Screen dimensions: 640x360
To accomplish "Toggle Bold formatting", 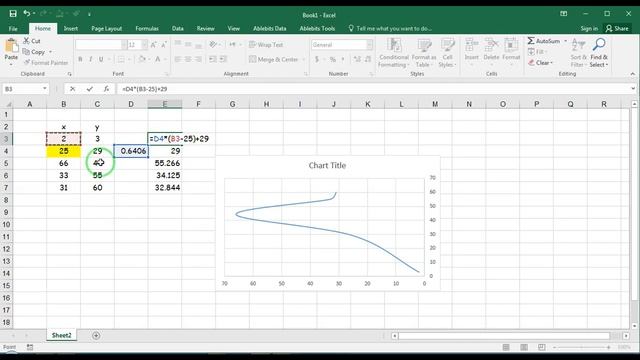I will click(x=80, y=59).
